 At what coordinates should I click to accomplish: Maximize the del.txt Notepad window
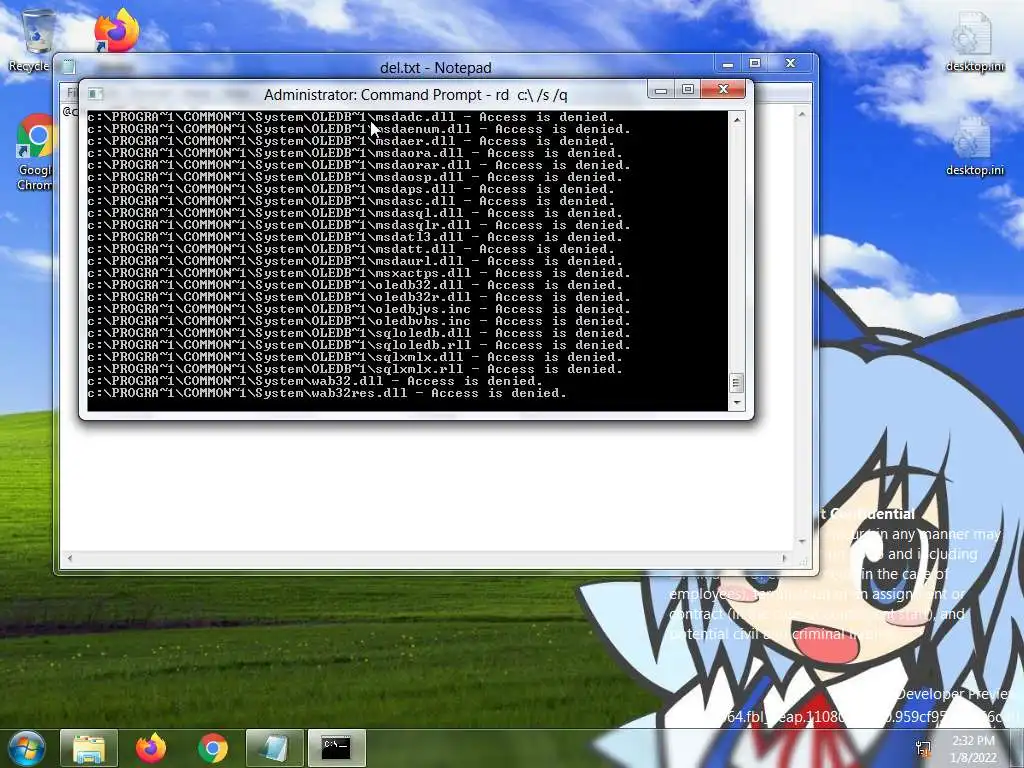[755, 64]
